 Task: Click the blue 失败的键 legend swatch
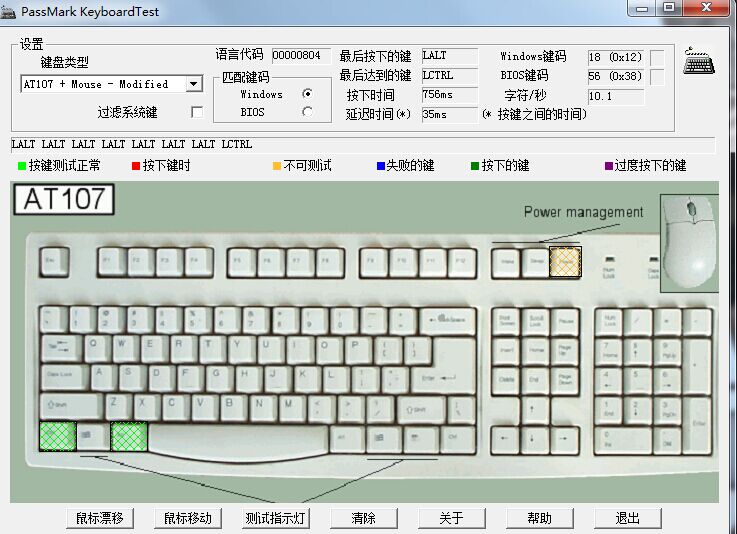point(381,166)
